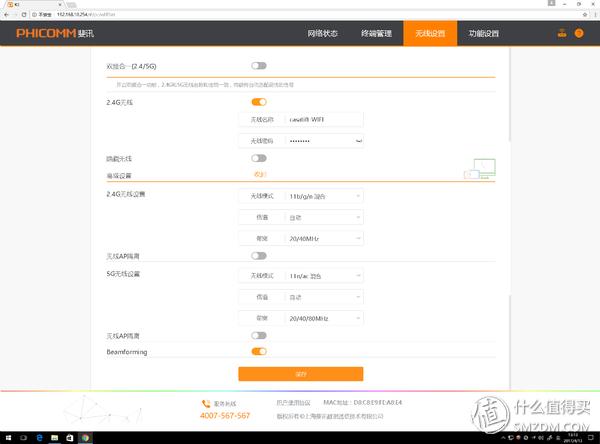Image resolution: width=600 pixels, height=444 pixels.
Task: Click the devices illustration at right
Action: [480, 169]
